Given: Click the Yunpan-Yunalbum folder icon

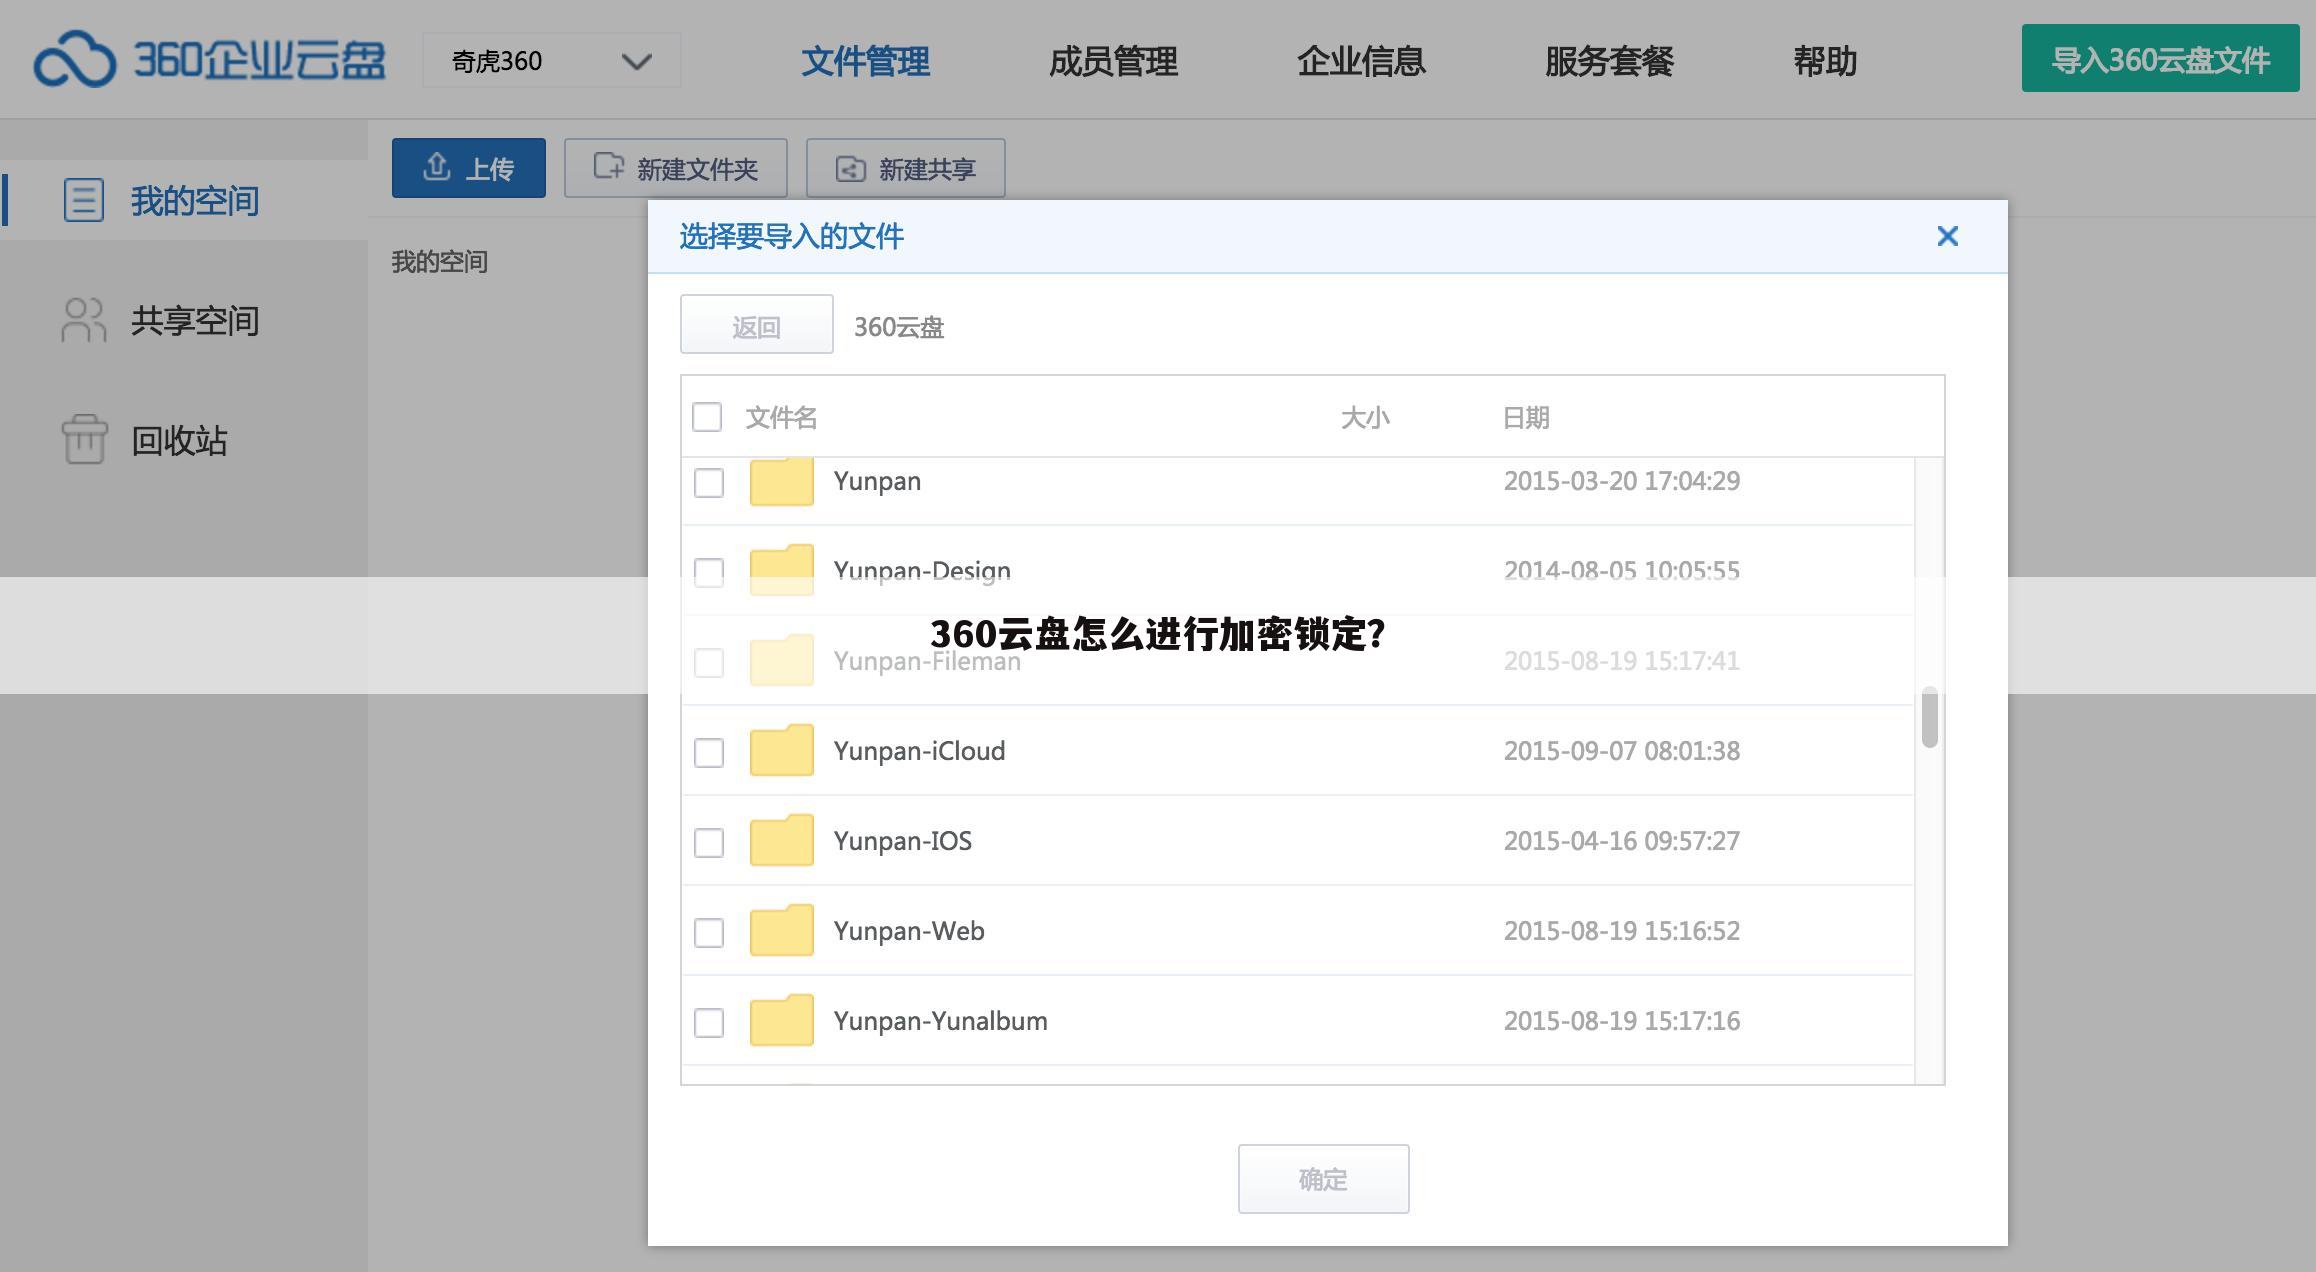Looking at the screenshot, I should pos(782,1020).
